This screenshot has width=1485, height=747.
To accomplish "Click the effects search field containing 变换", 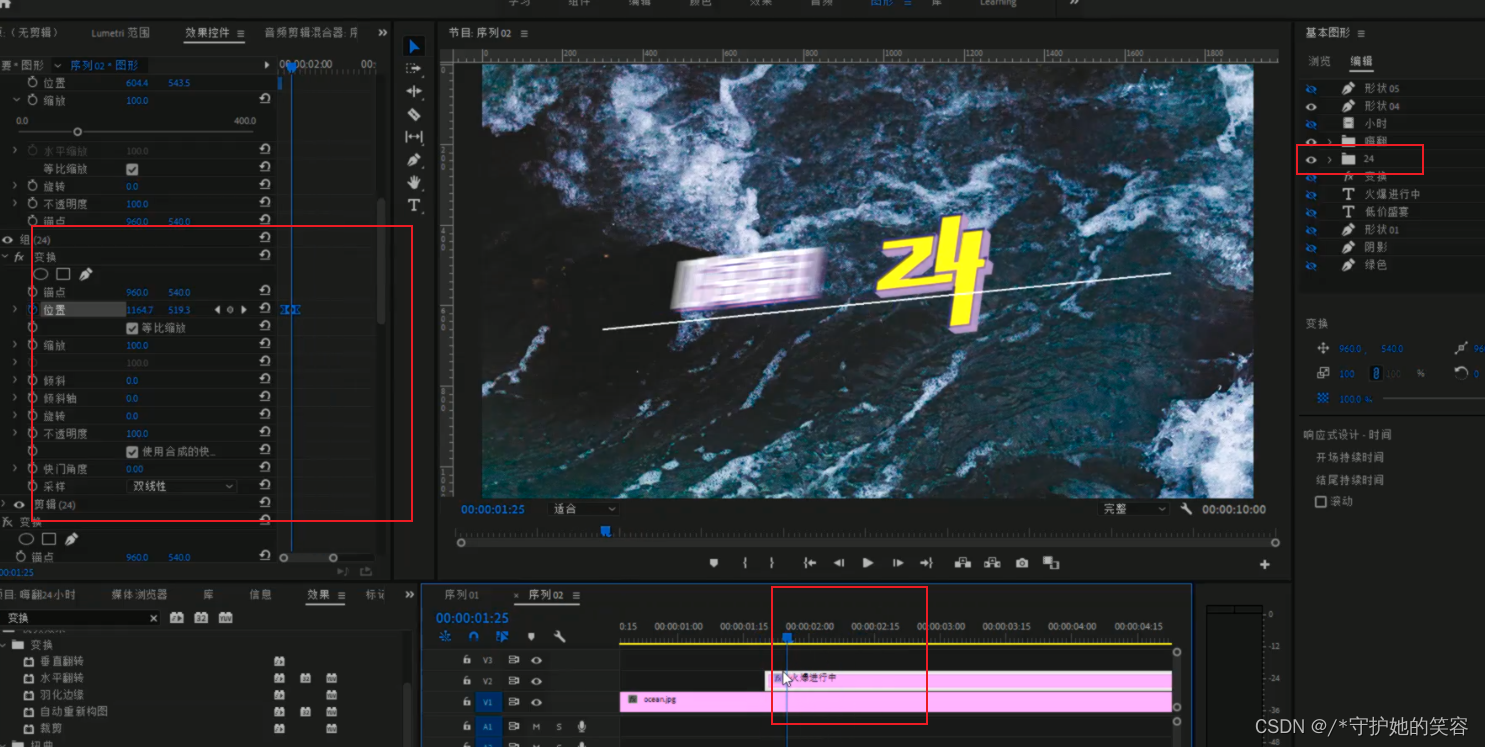I will coord(80,618).
